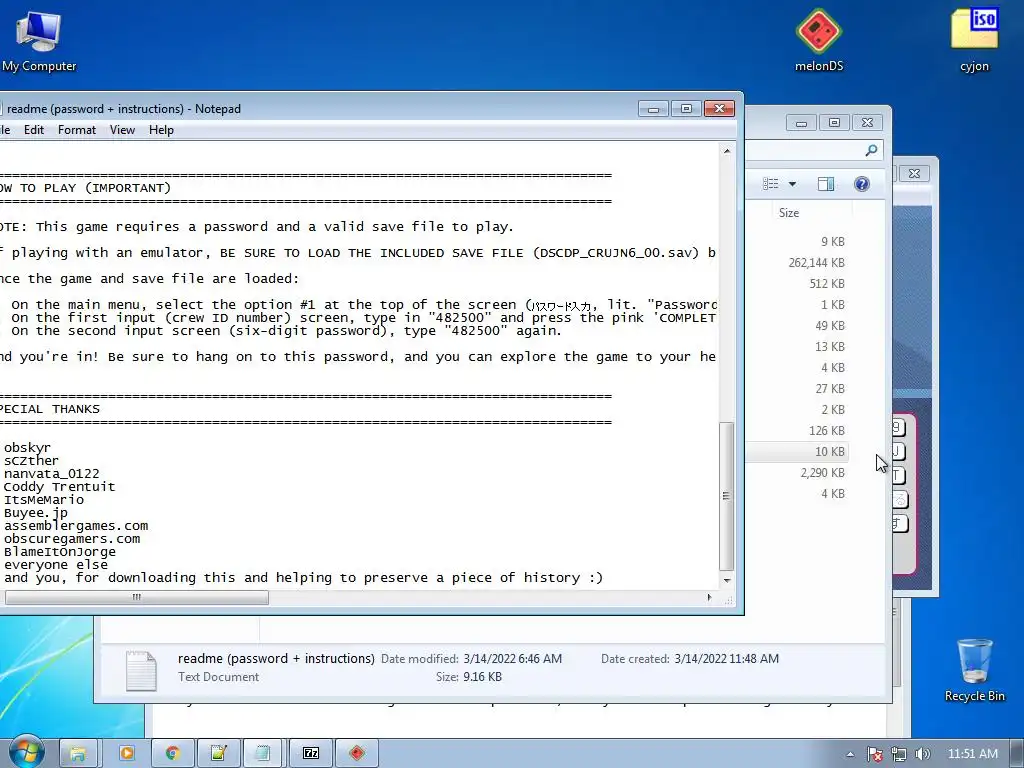Open Notepad View menu
1024x768 pixels.
coord(122,130)
